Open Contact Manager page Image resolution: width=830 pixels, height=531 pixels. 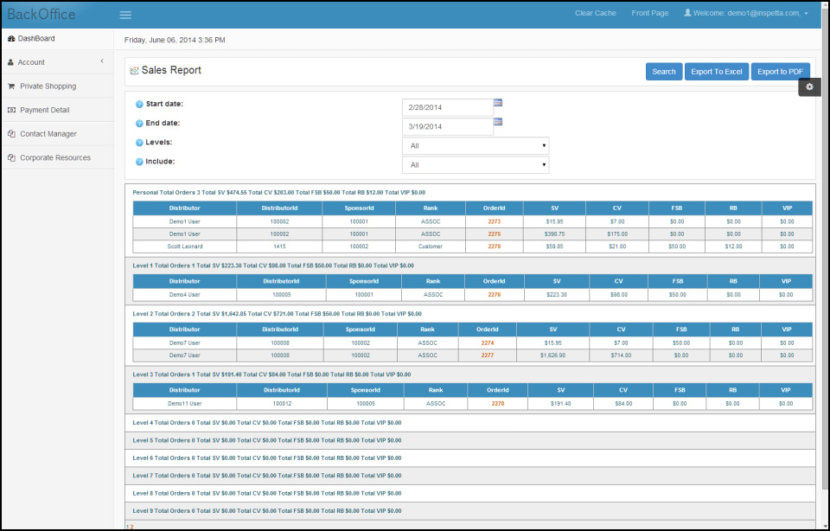(x=57, y=134)
